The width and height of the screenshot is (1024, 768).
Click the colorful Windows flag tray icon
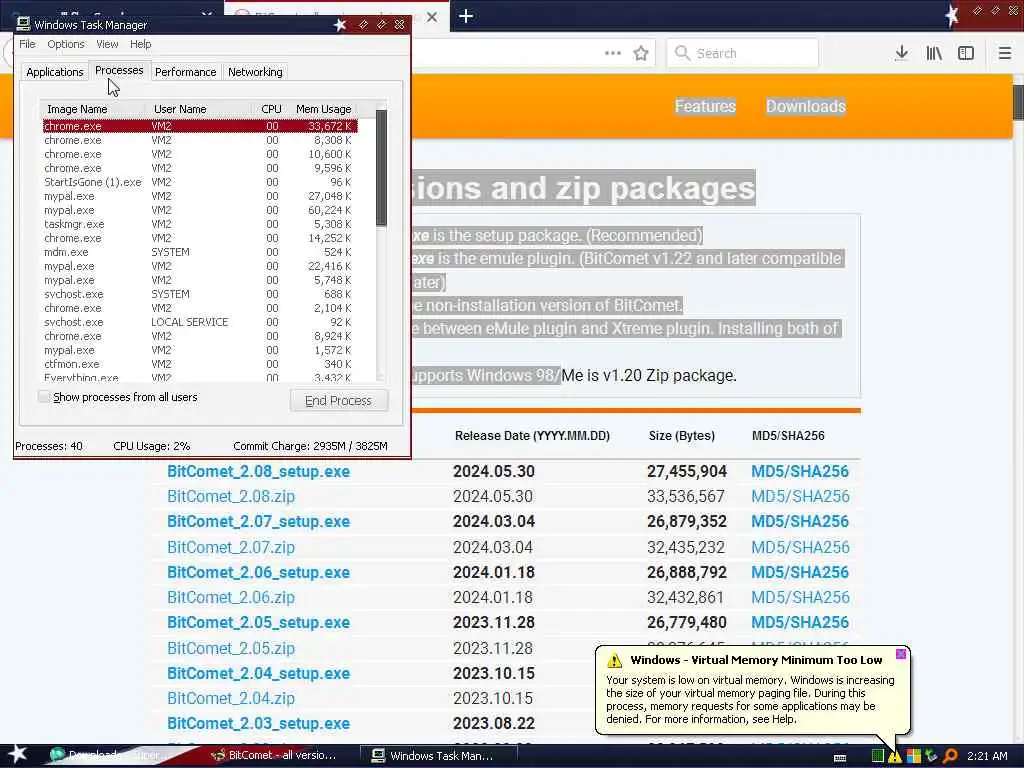914,756
